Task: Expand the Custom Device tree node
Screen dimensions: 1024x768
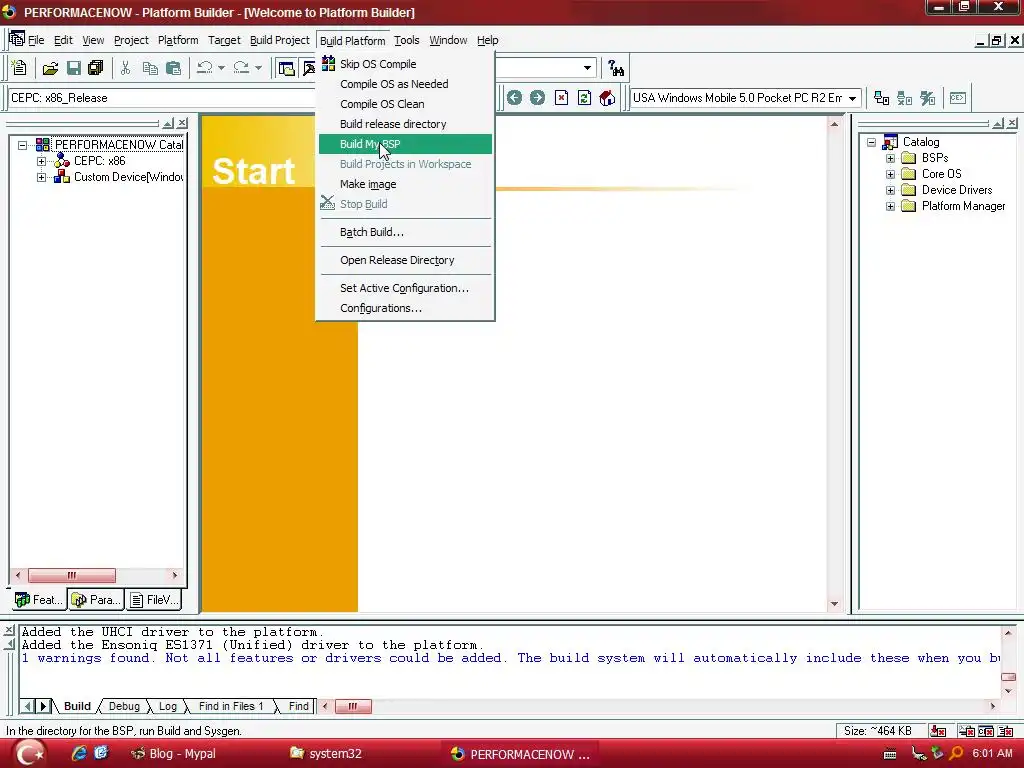Action: [x=41, y=177]
